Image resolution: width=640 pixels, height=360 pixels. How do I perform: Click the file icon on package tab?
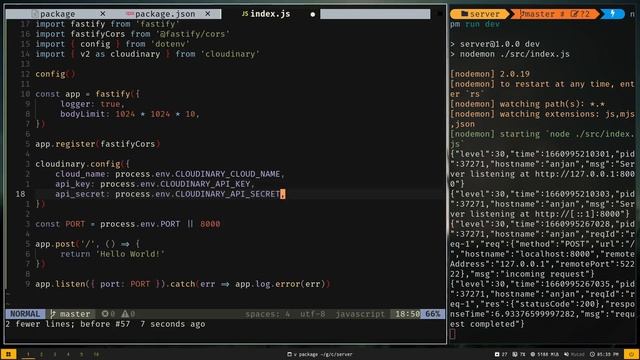[35, 14]
